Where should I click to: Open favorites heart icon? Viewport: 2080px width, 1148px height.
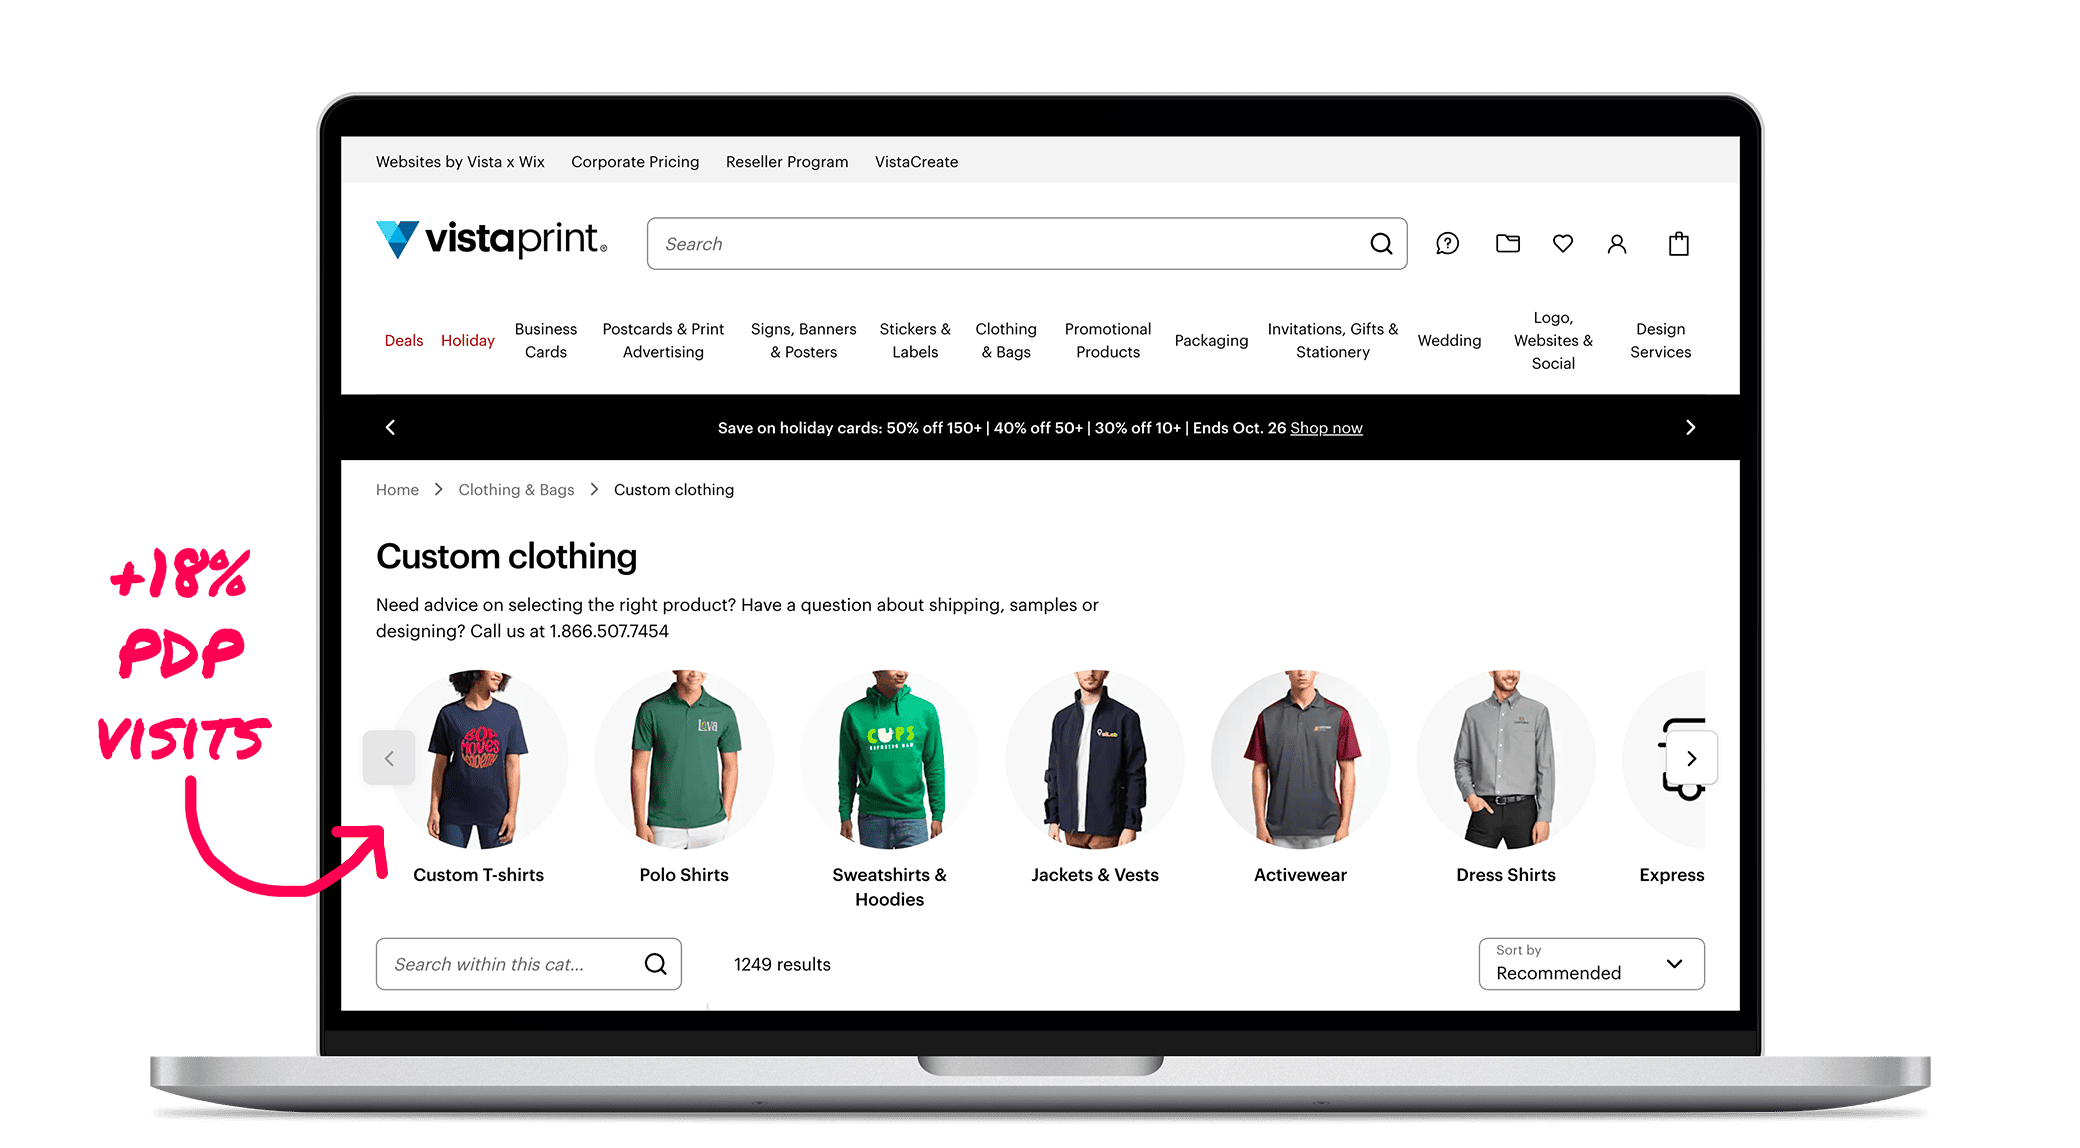[1562, 243]
